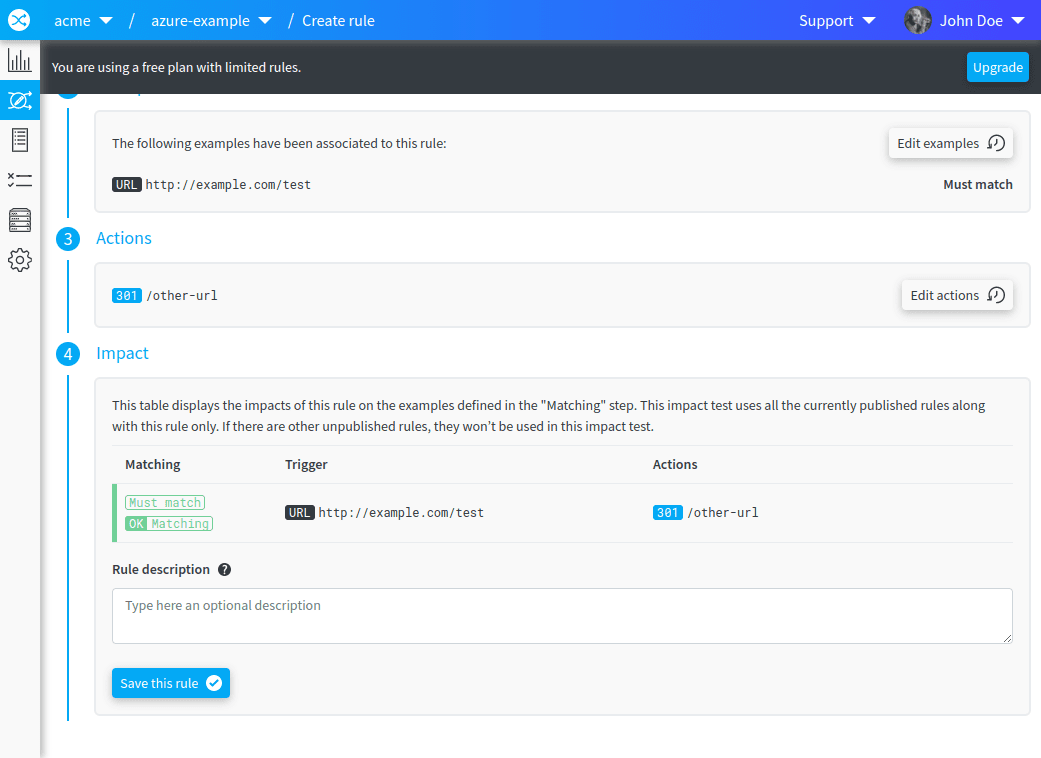The height and width of the screenshot is (758, 1041).
Task: Open the rules sidebar icon
Action: click(x=19, y=100)
